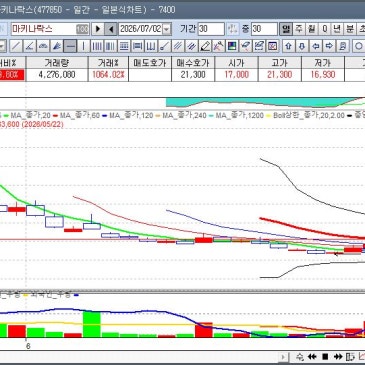Click the previous stock left-arrow button

(111, 29)
